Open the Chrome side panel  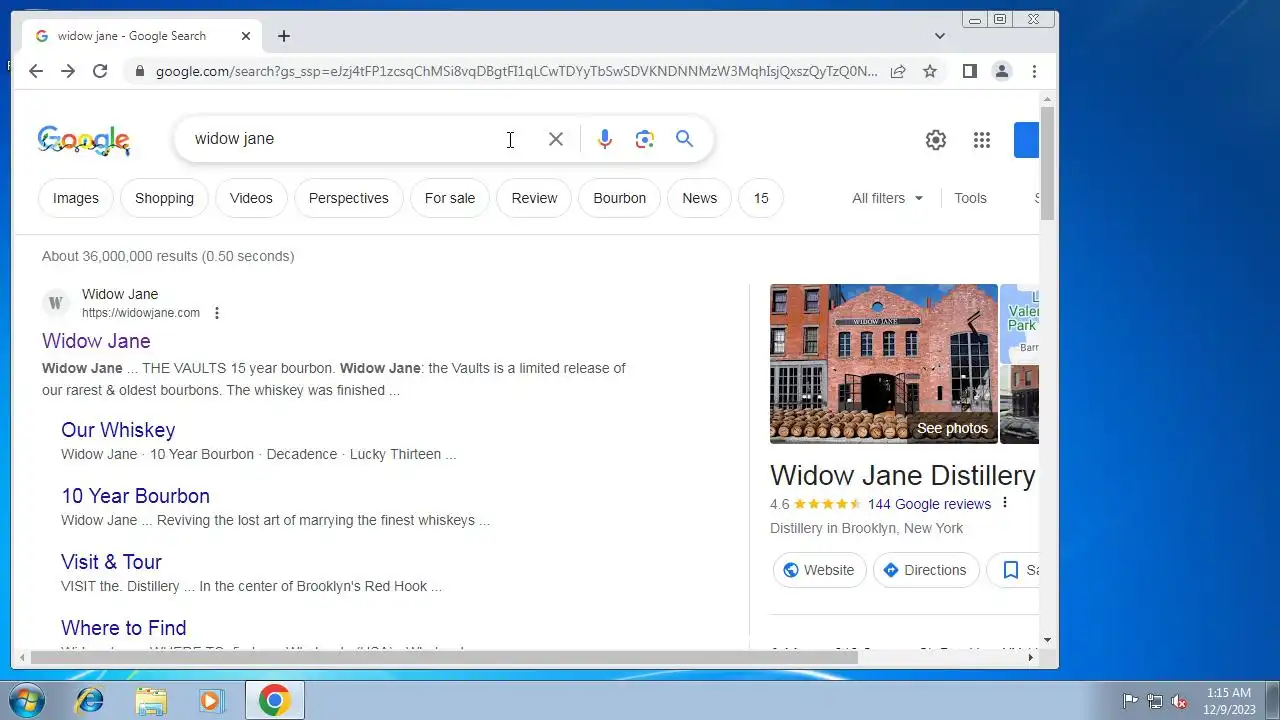pos(969,71)
